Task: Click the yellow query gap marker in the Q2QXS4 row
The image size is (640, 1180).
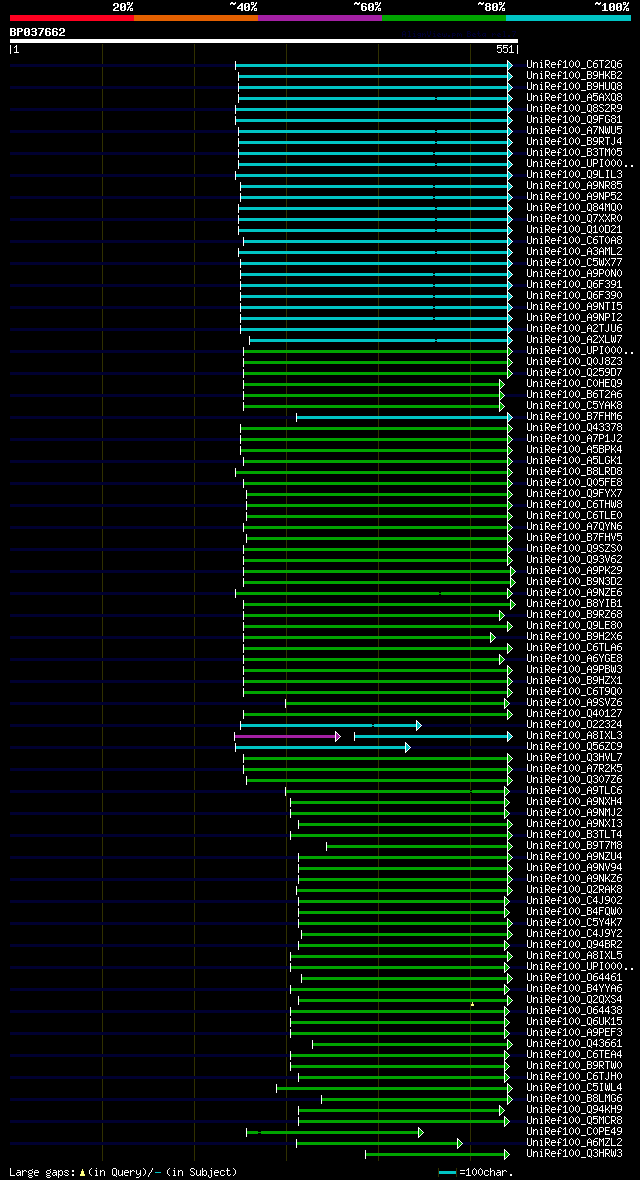Action: (472, 1004)
